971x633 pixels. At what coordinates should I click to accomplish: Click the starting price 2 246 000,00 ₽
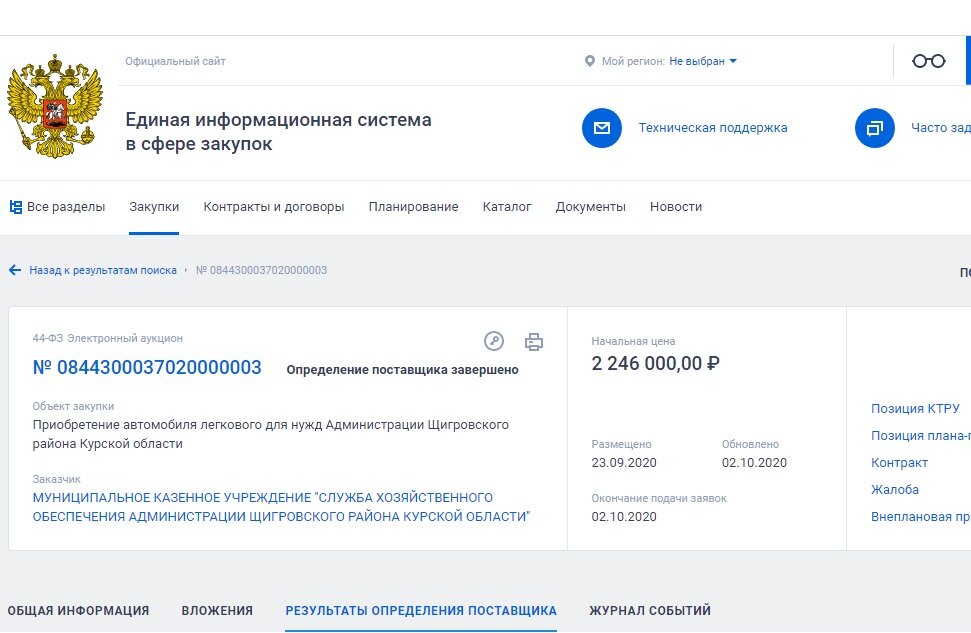pyautogui.click(x=655, y=364)
